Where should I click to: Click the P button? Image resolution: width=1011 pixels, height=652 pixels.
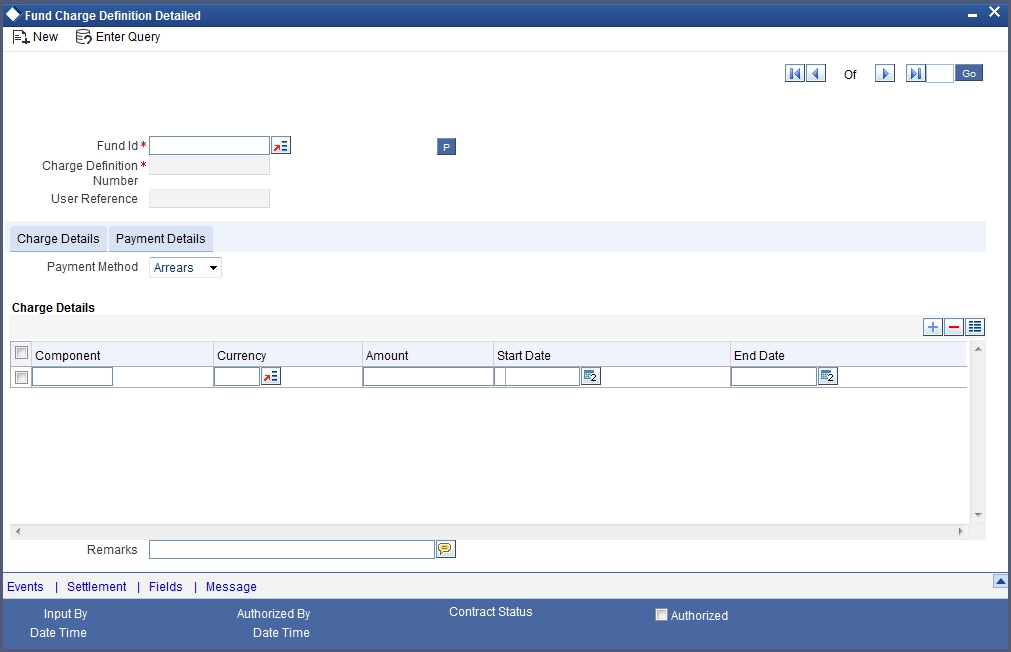coord(446,147)
